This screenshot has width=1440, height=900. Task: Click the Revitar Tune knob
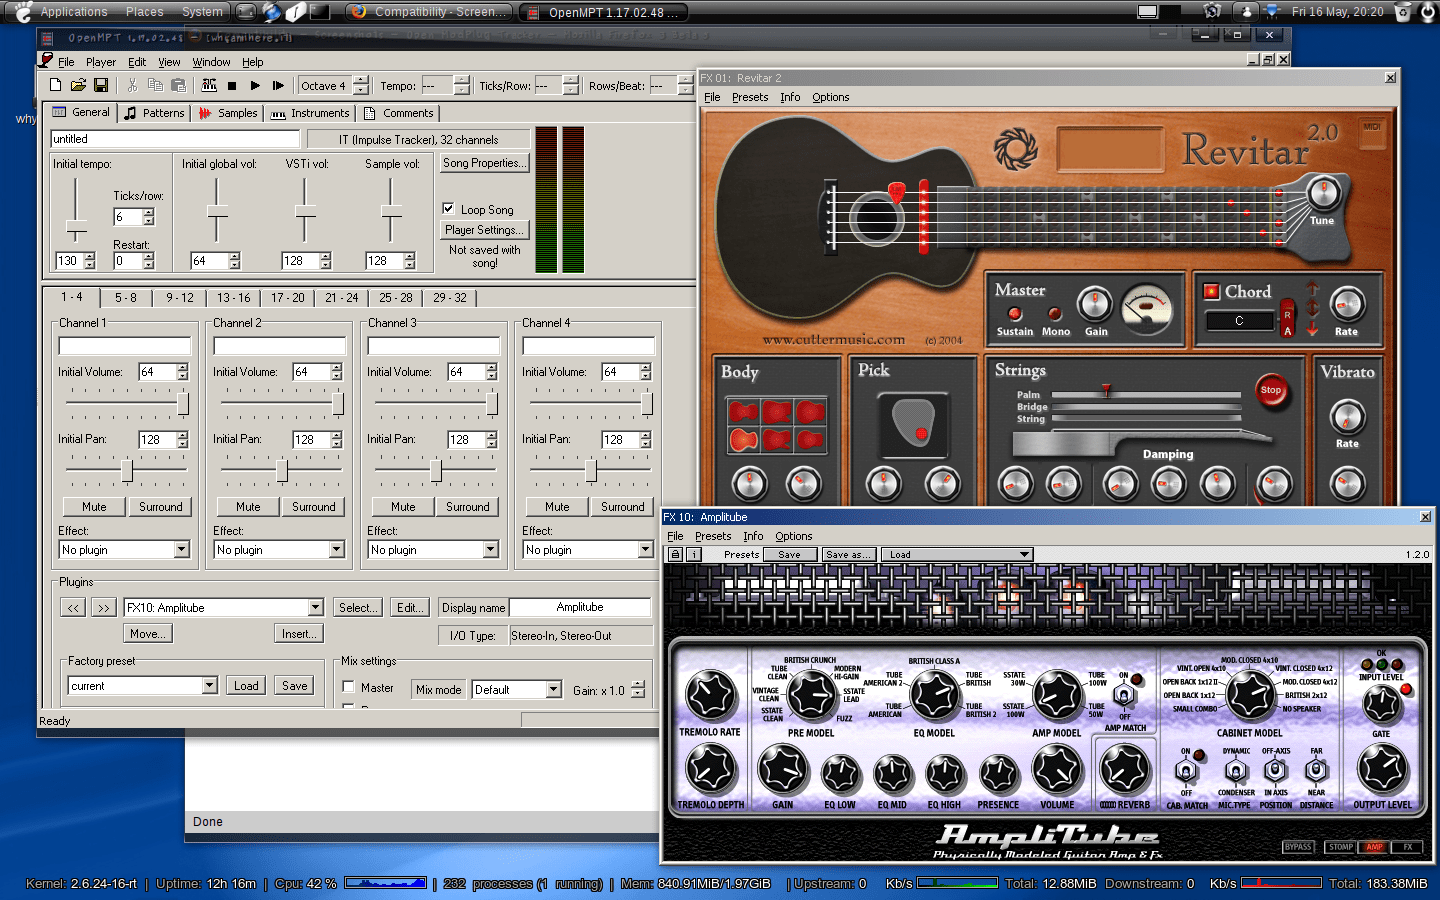[1323, 191]
